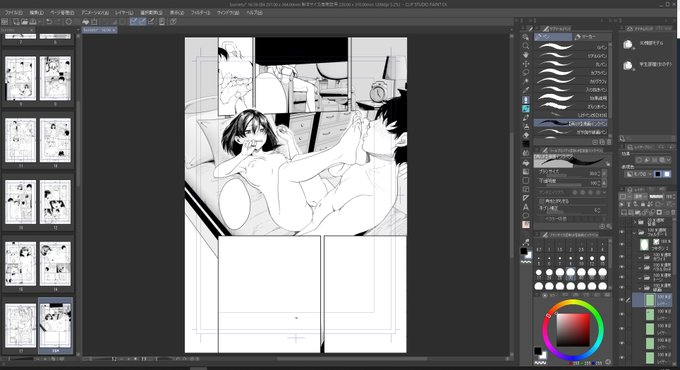Select the Brush tool below Pencil
This screenshot has height=370, width=680.
(526, 118)
